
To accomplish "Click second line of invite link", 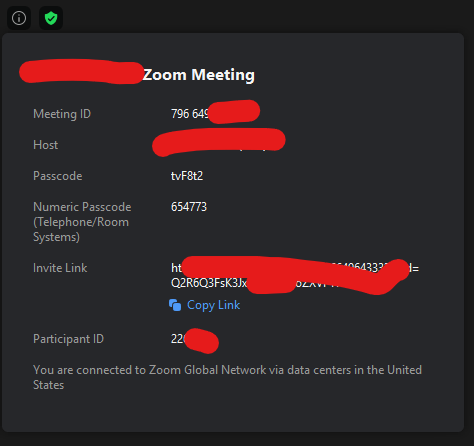I will click(255, 283).
